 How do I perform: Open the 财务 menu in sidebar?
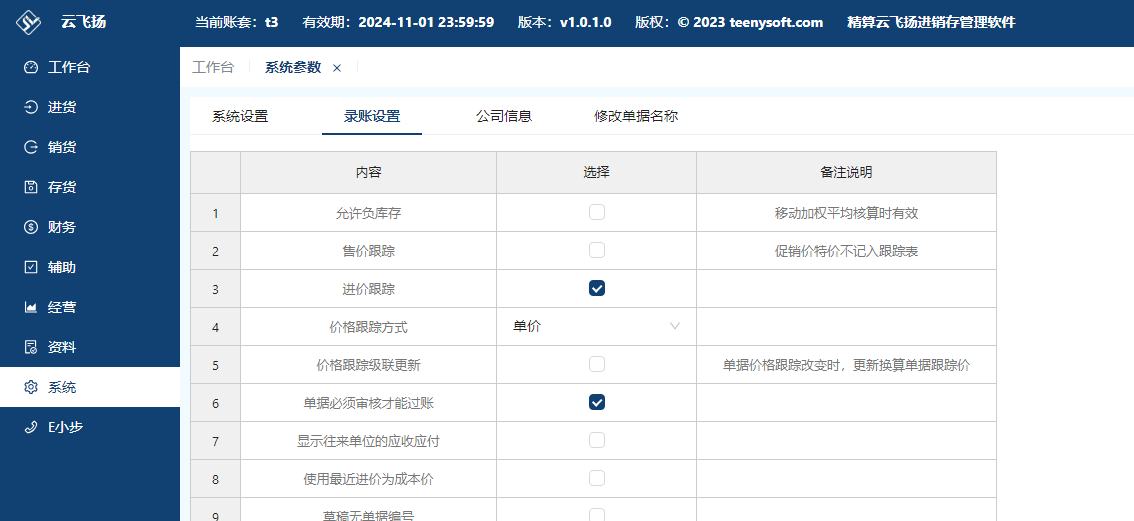[90, 227]
